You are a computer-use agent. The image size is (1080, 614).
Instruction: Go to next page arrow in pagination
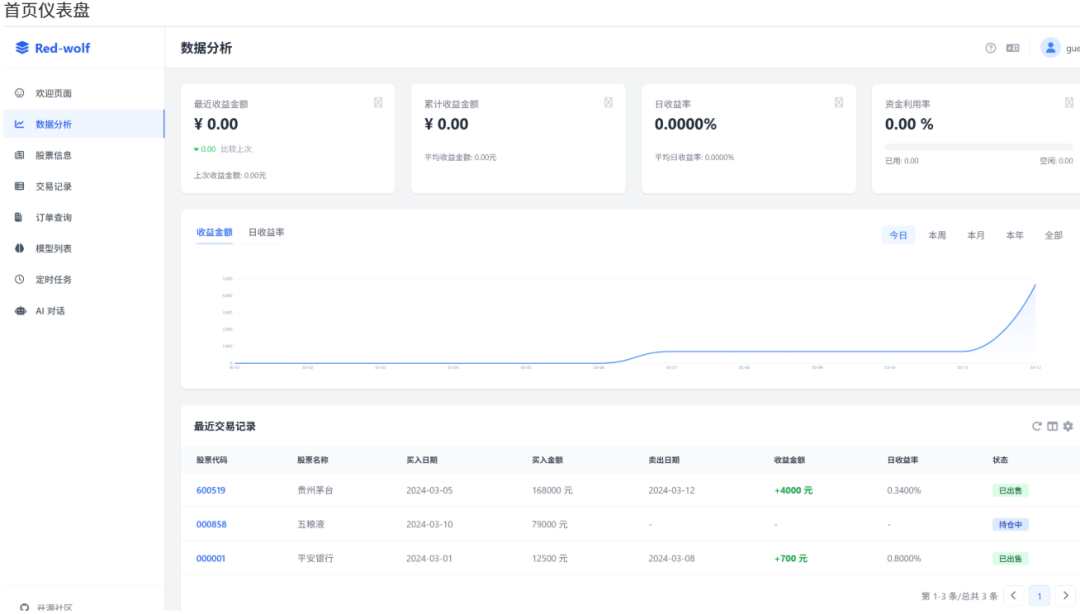1066,595
